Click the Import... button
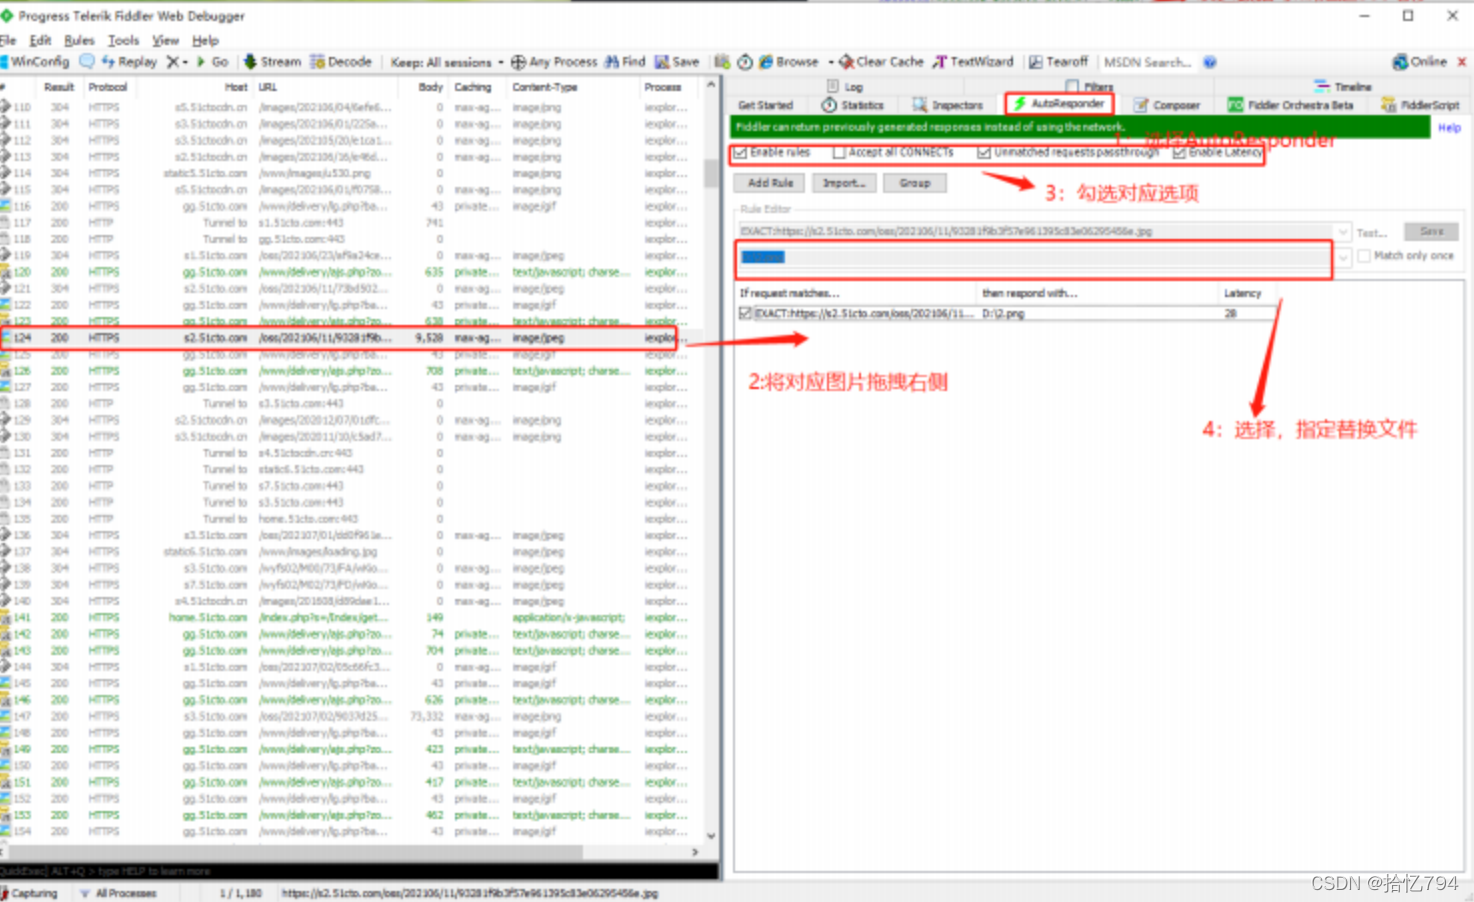 tap(844, 183)
